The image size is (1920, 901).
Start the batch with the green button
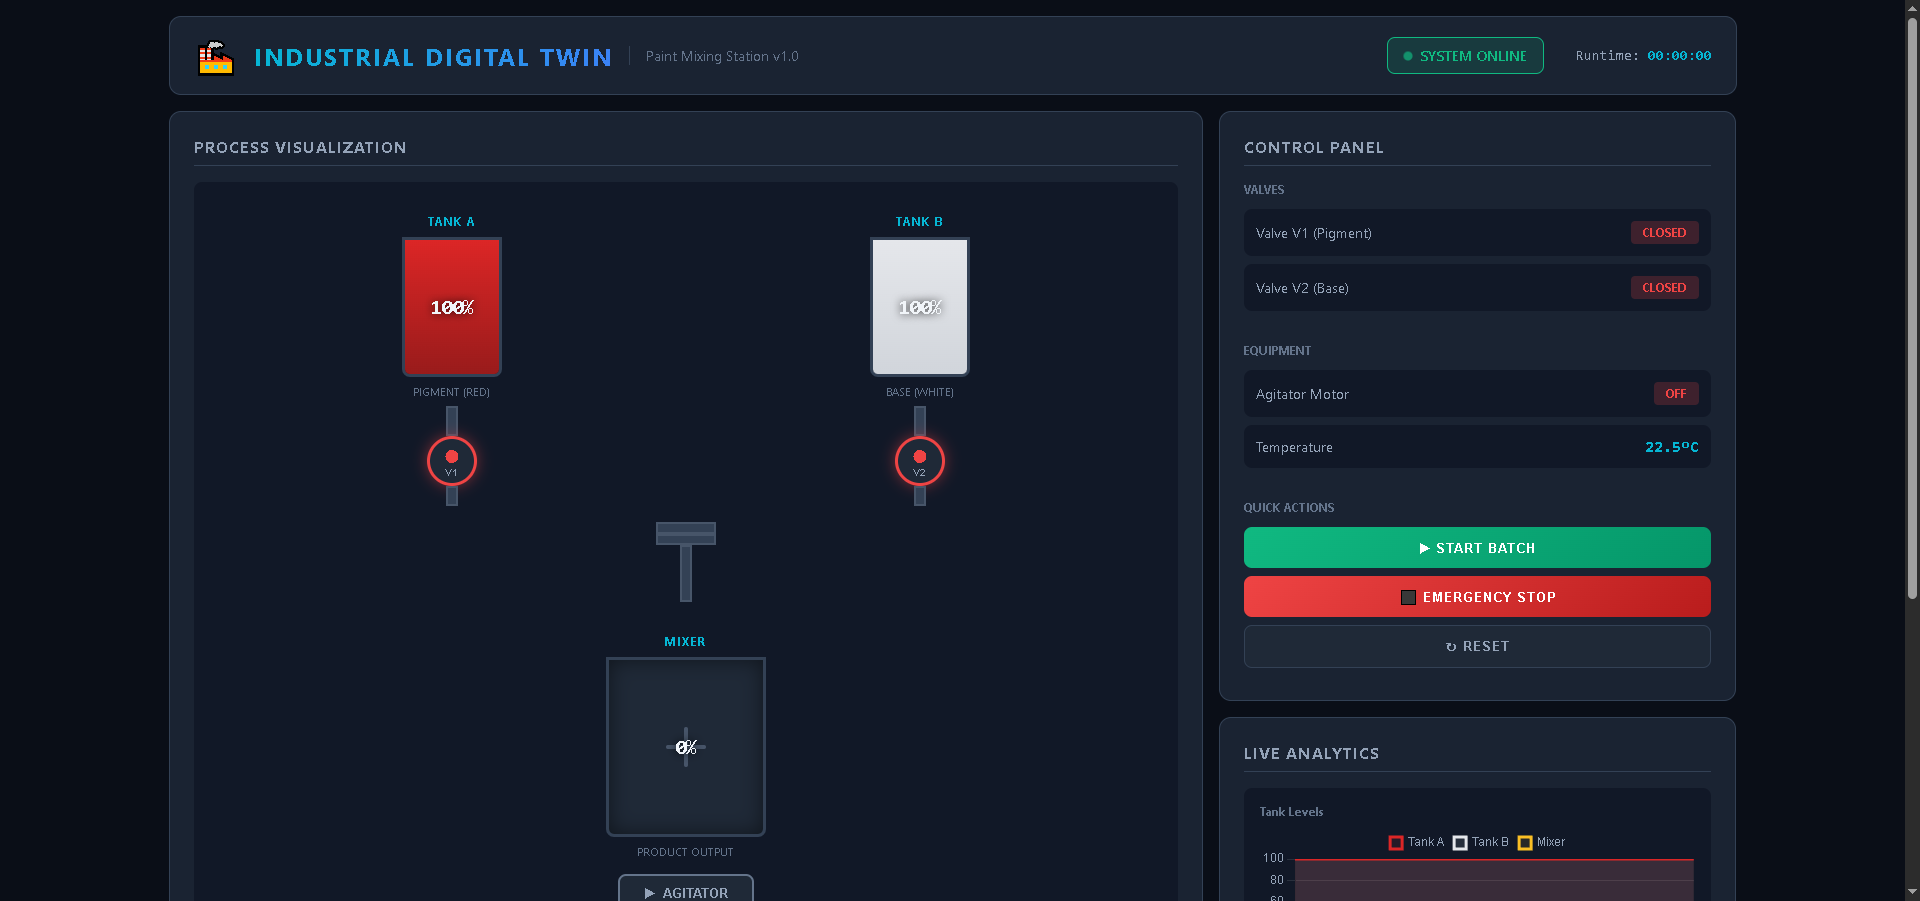pyautogui.click(x=1477, y=548)
